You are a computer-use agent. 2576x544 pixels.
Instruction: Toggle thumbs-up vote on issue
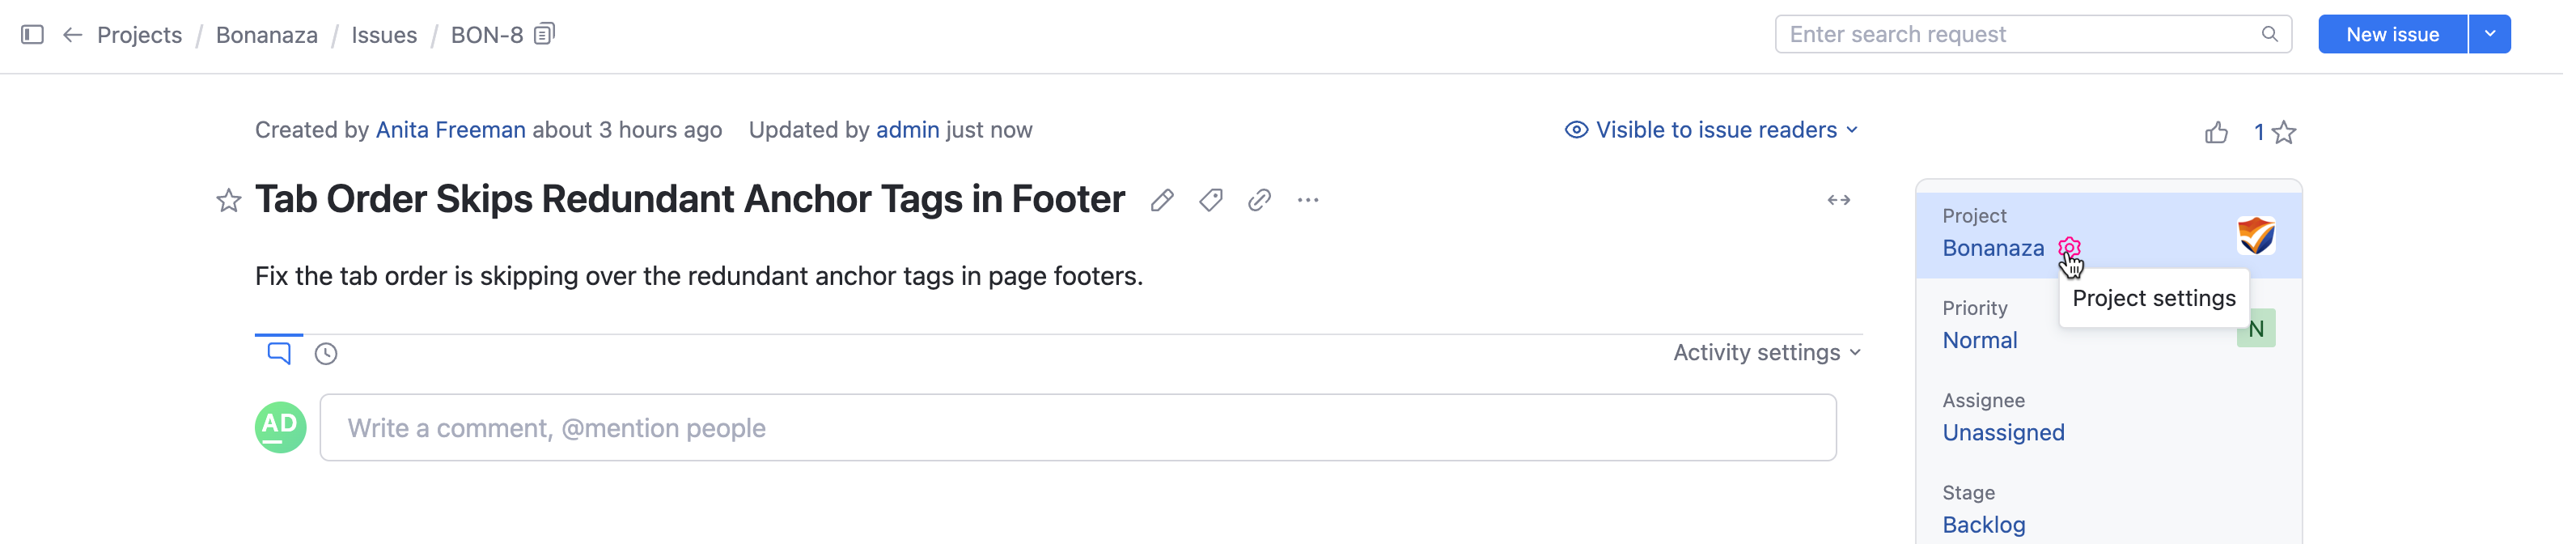[2216, 133]
